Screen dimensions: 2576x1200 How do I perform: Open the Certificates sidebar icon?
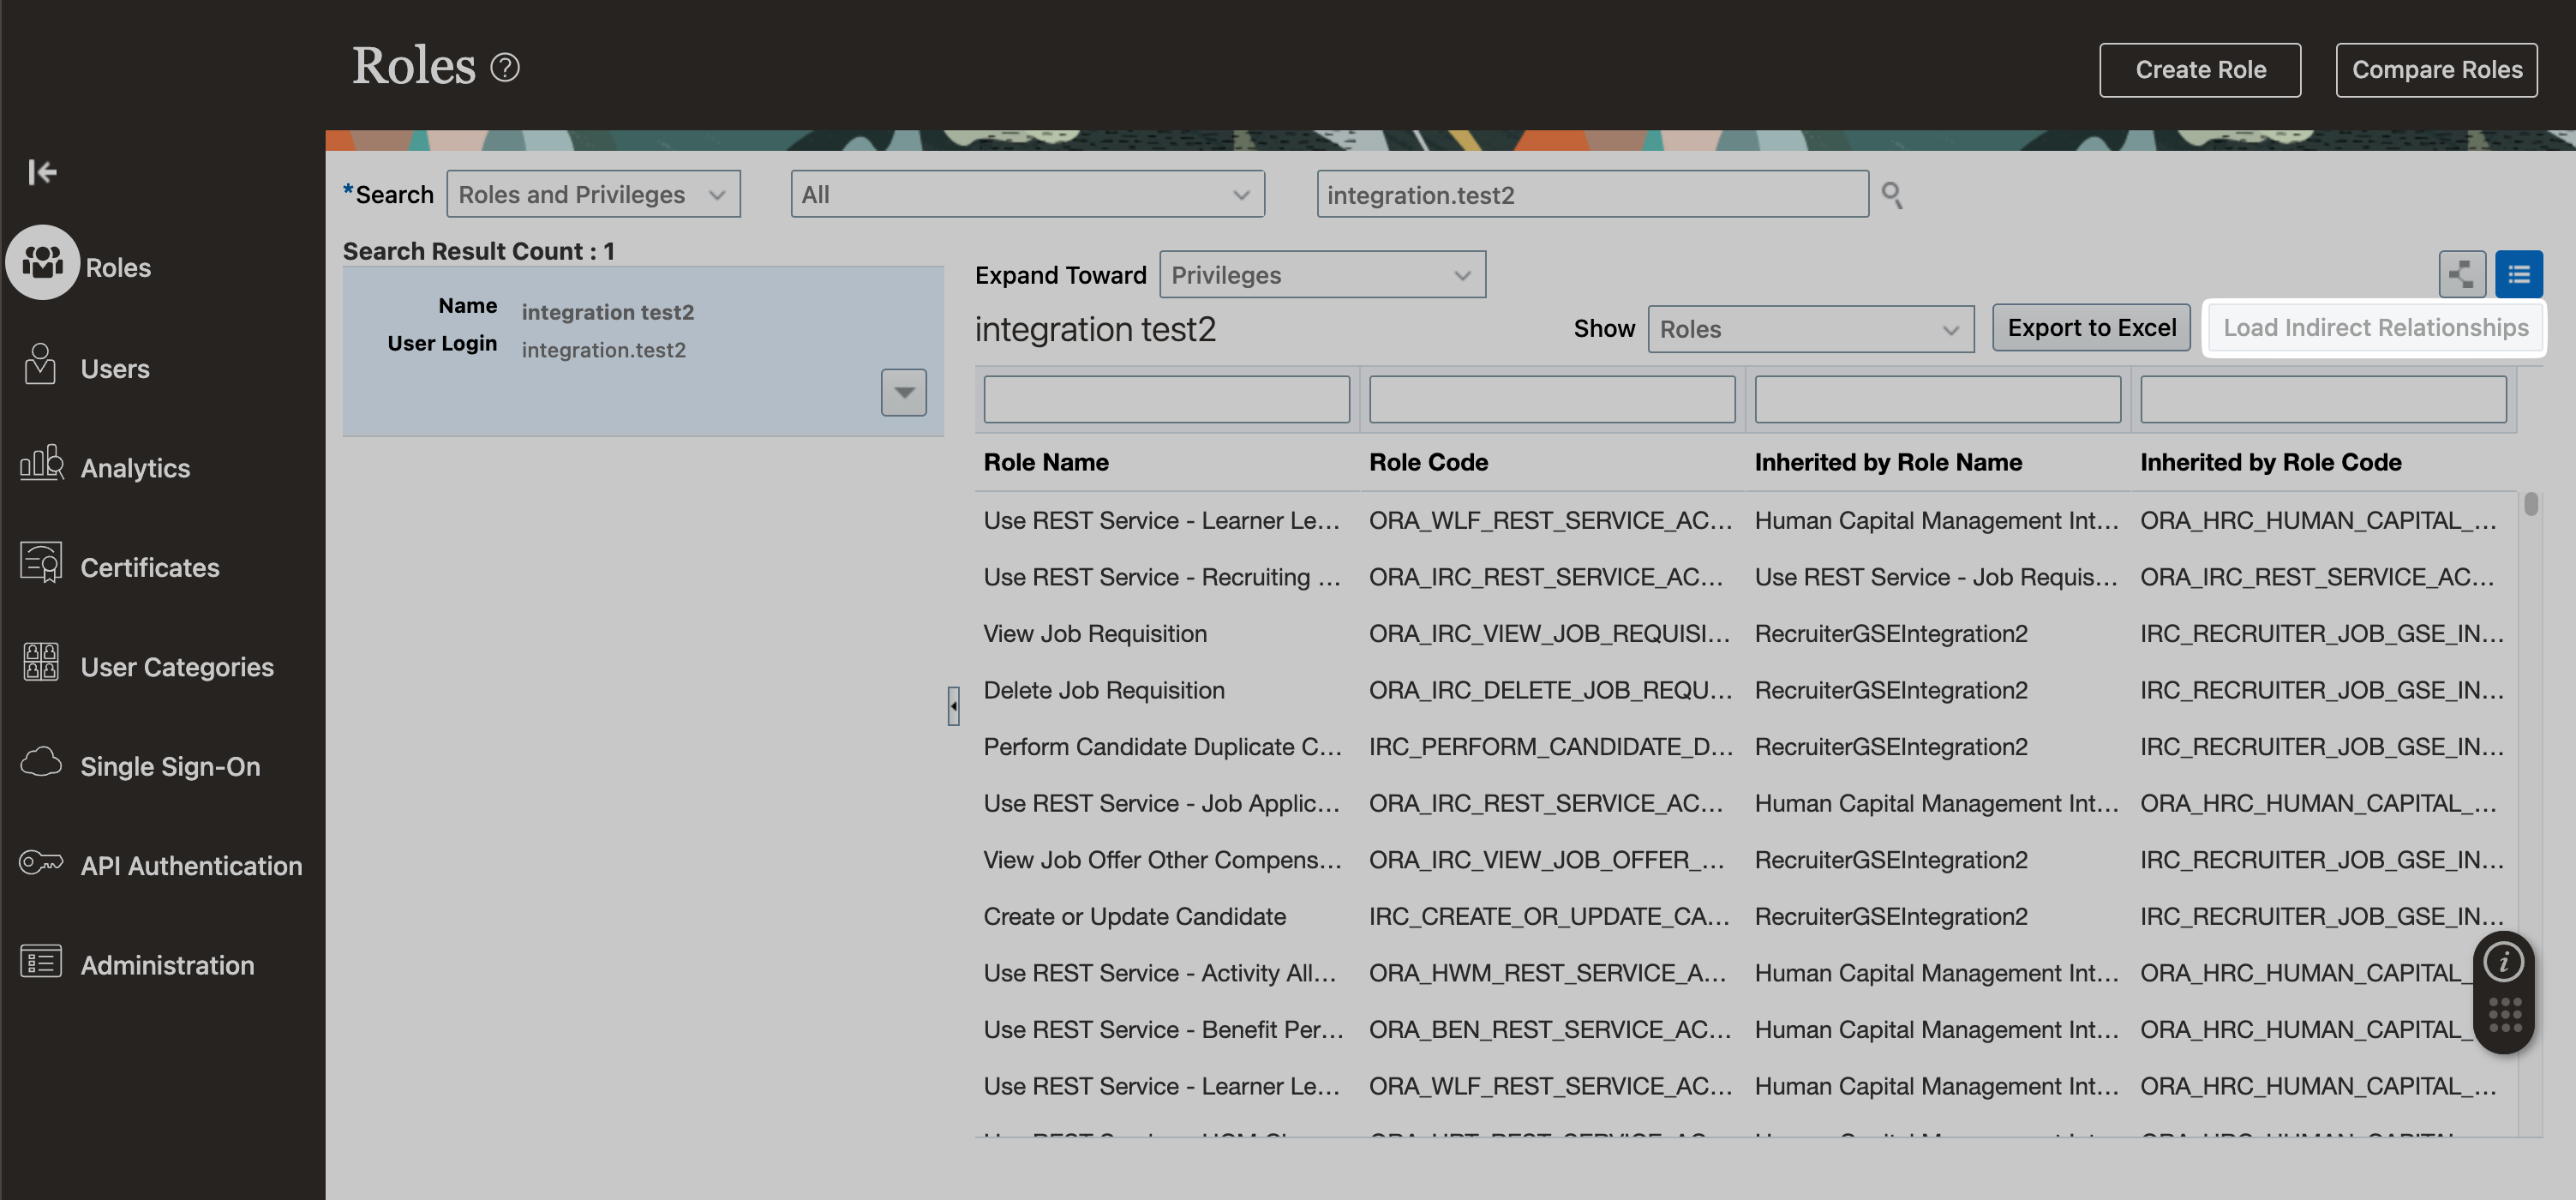(x=41, y=564)
